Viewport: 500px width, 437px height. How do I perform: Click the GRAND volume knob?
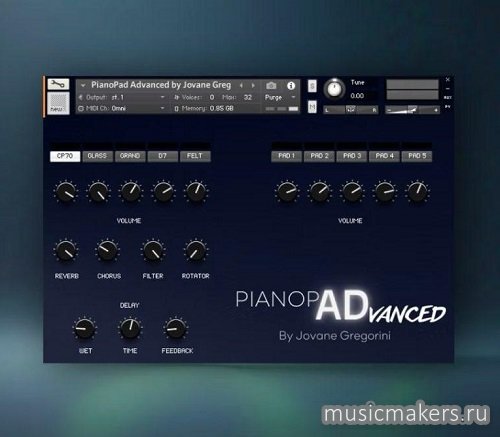tap(131, 192)
